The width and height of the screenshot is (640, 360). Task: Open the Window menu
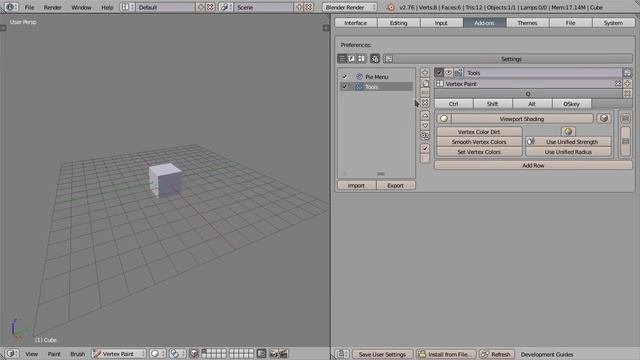tap(81, 7)
